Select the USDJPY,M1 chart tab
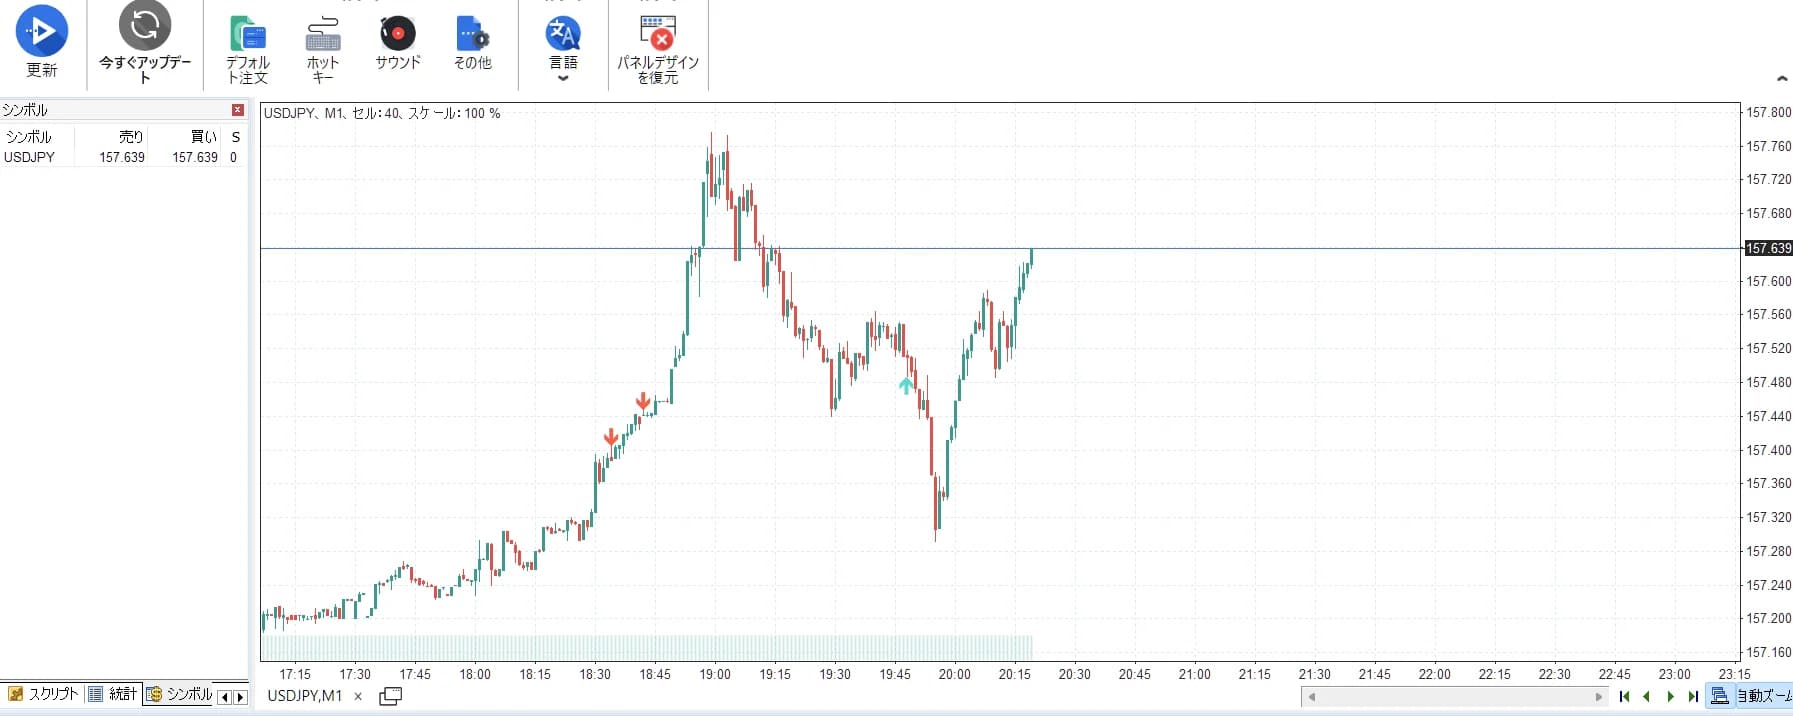 click(x=305, y=696)
